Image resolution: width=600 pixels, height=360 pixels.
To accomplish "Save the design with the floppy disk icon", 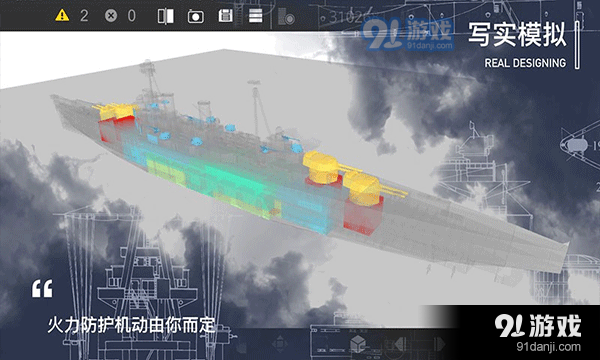I will pos(225,16).
